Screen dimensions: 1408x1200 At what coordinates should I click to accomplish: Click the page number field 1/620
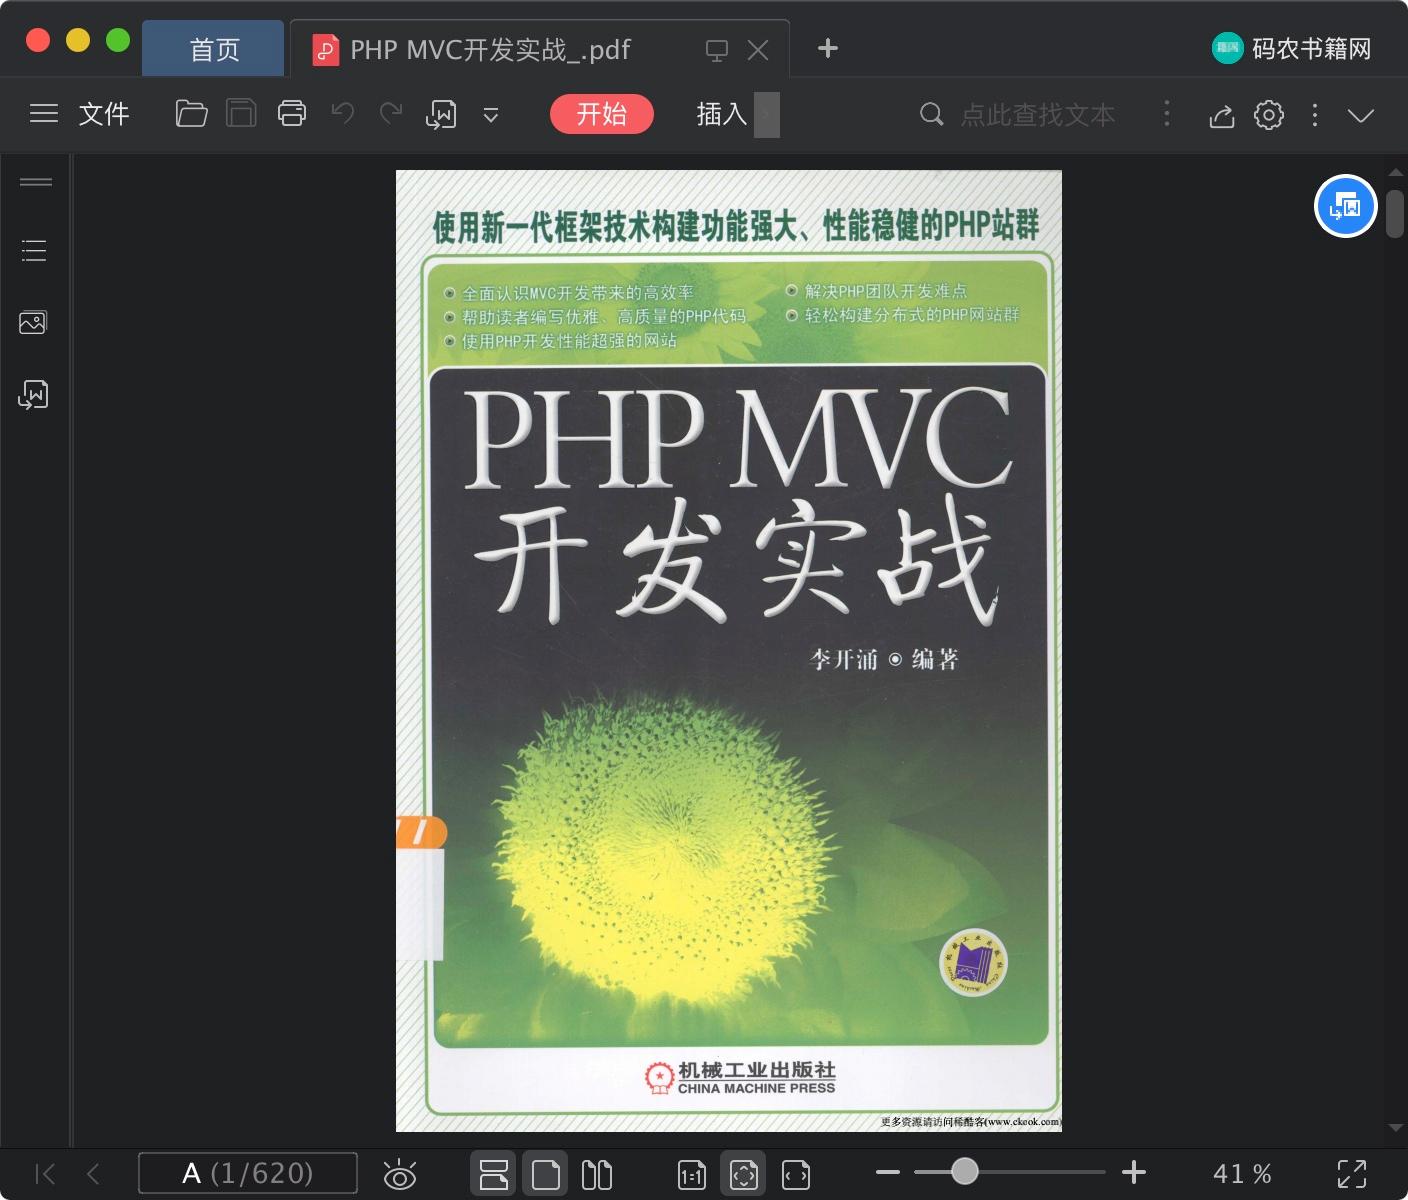(248, 1173)
